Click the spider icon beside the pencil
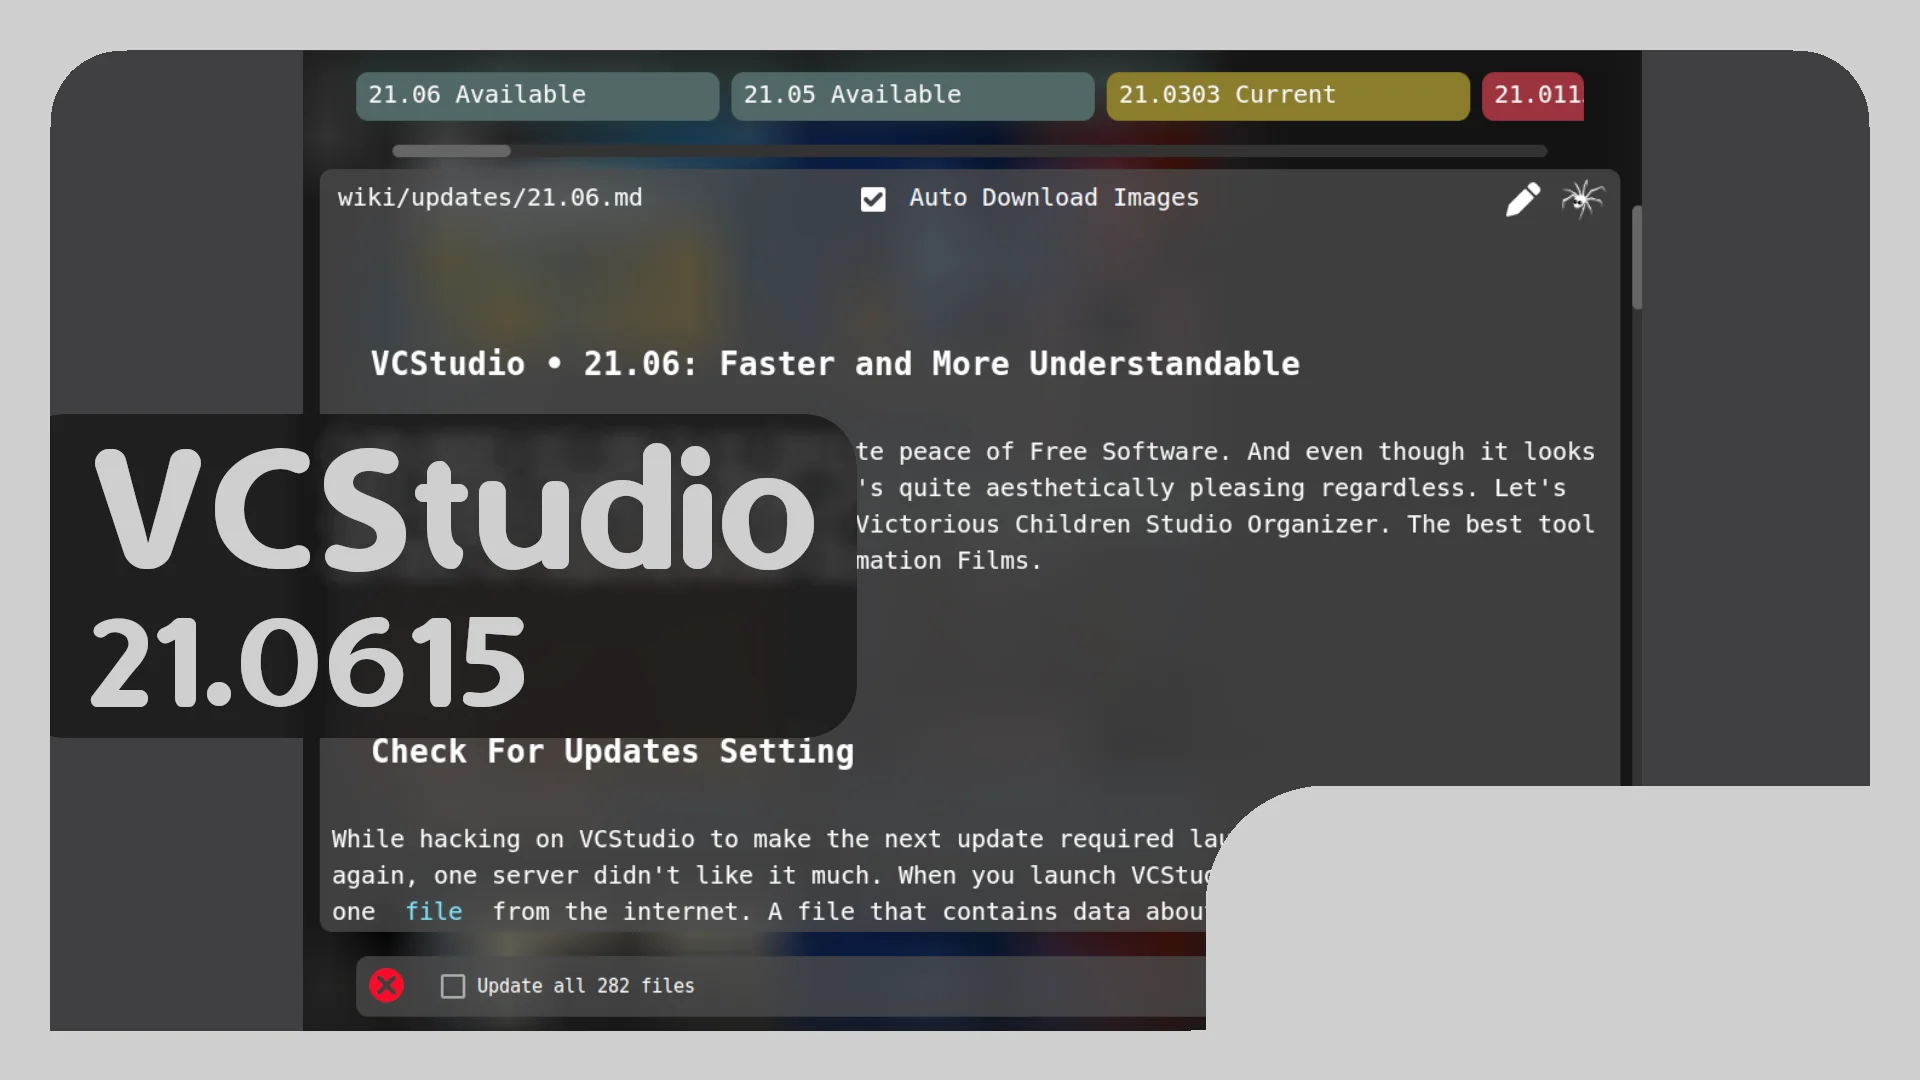 click(1582, 199)
